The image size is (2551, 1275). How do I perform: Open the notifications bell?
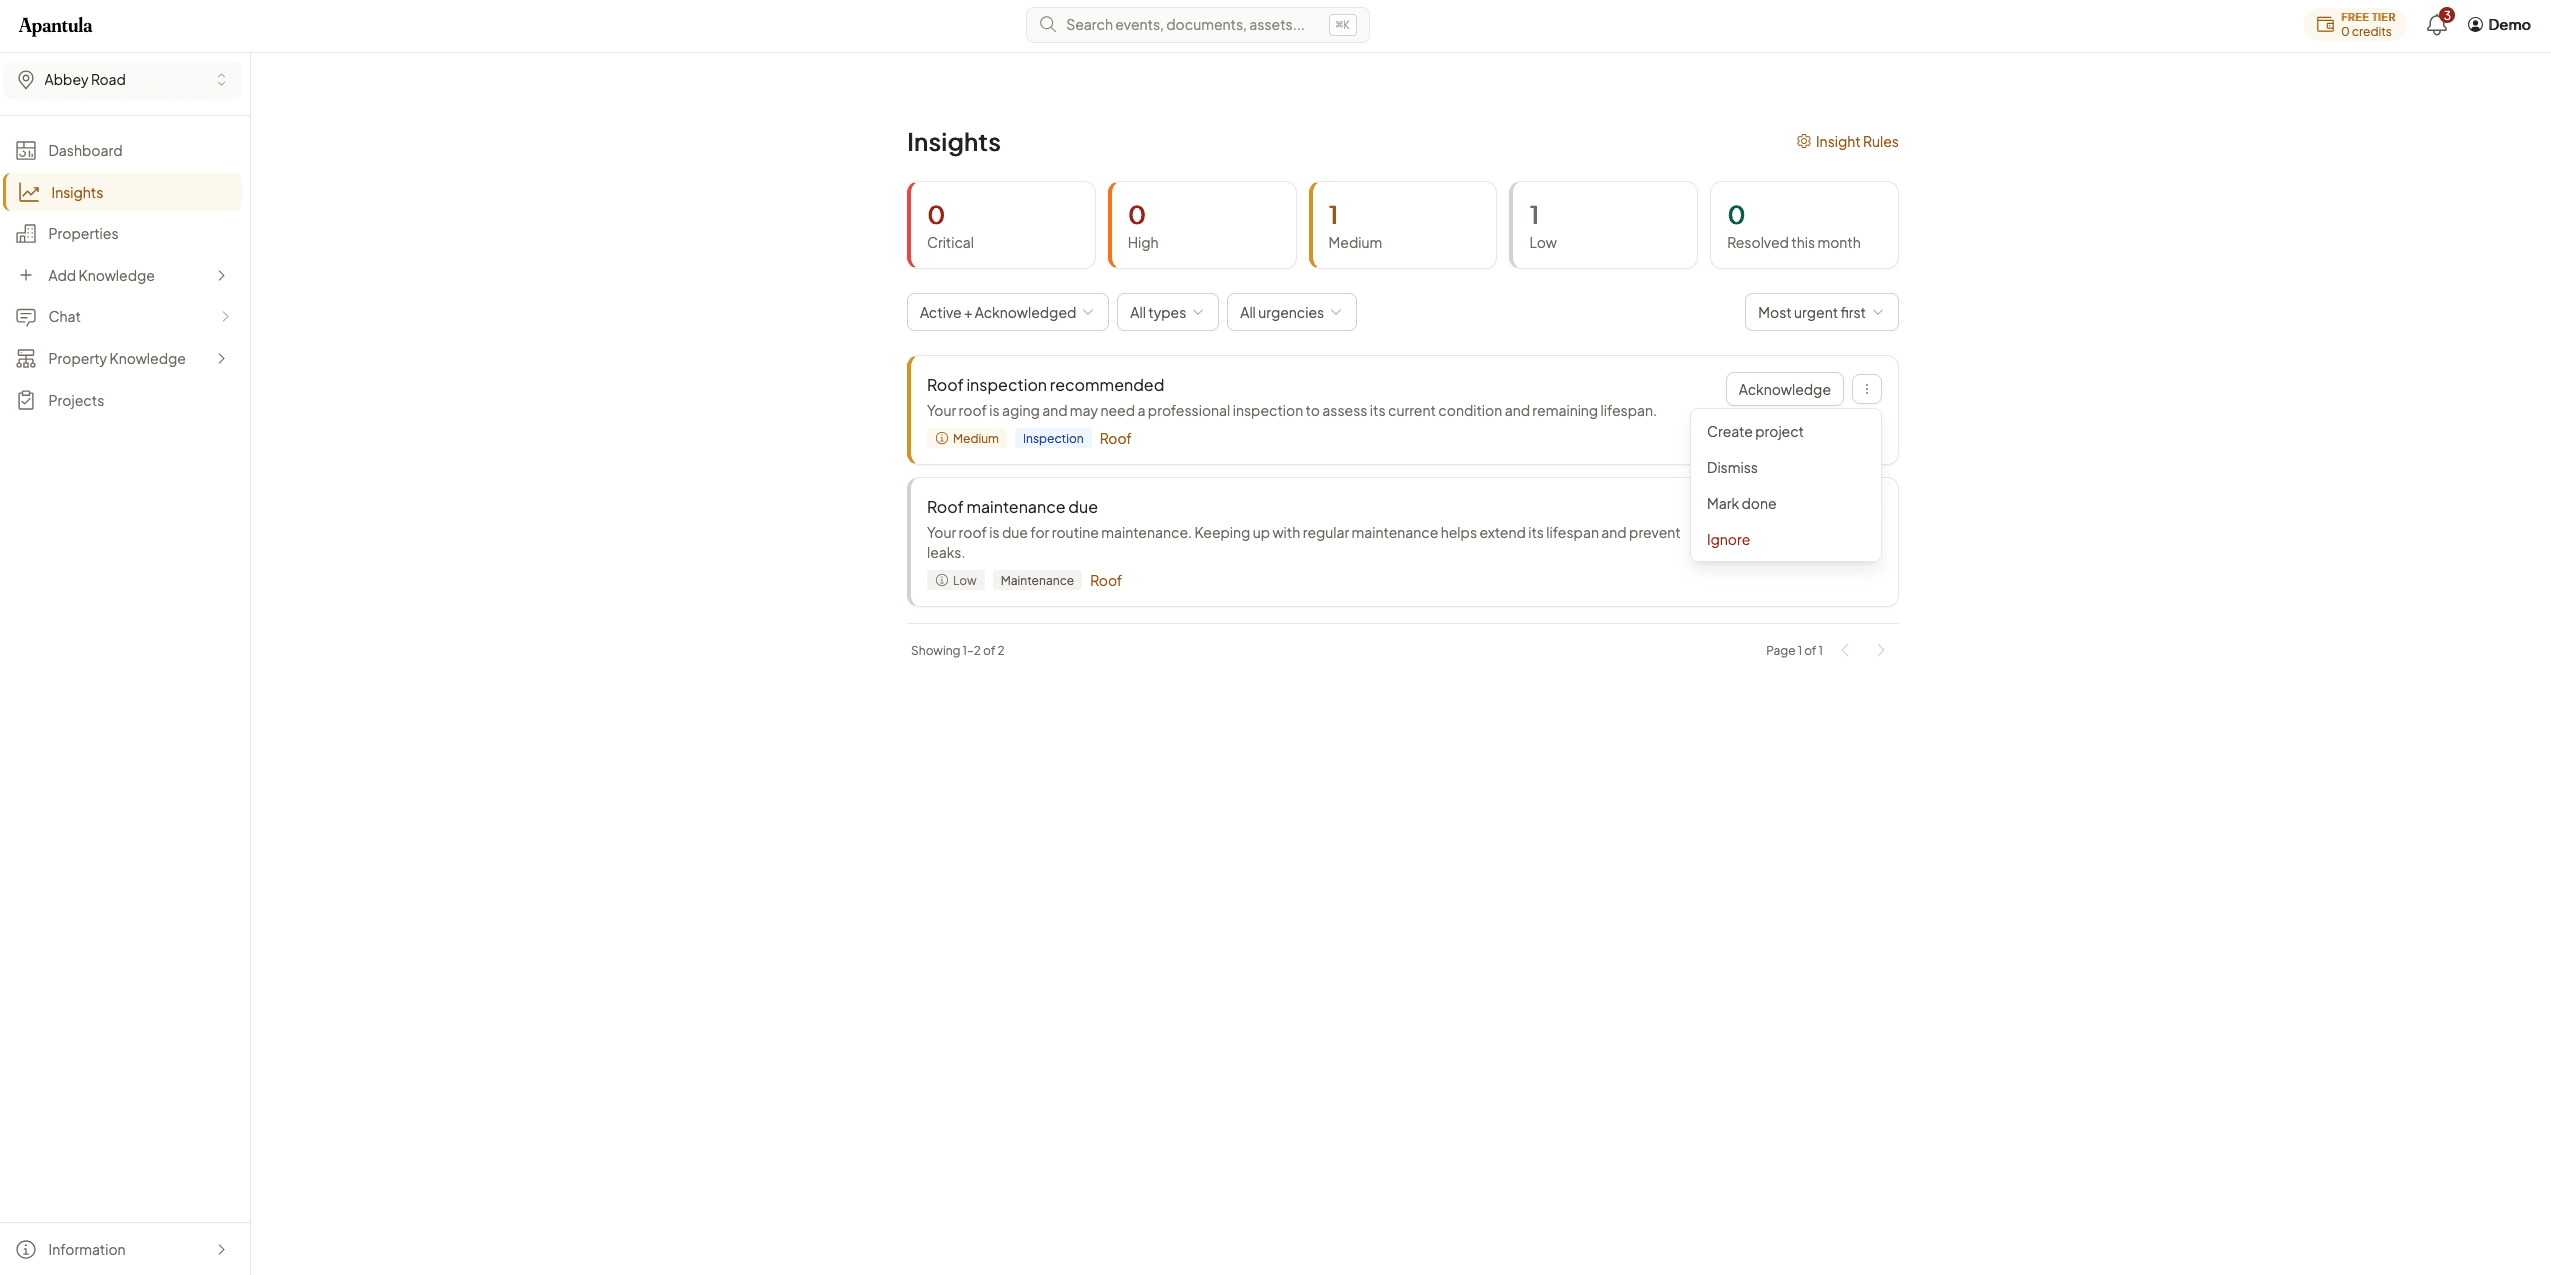coord(2436,25)
